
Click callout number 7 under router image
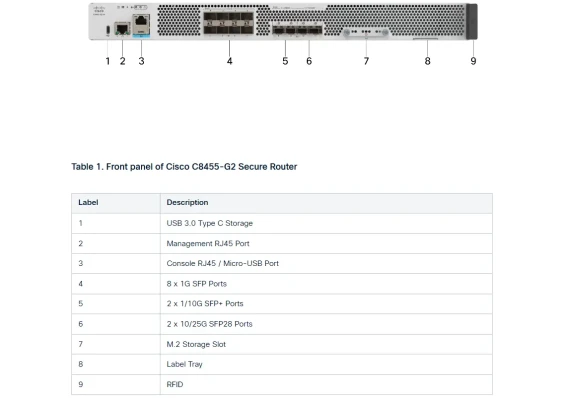click(366, 61)
